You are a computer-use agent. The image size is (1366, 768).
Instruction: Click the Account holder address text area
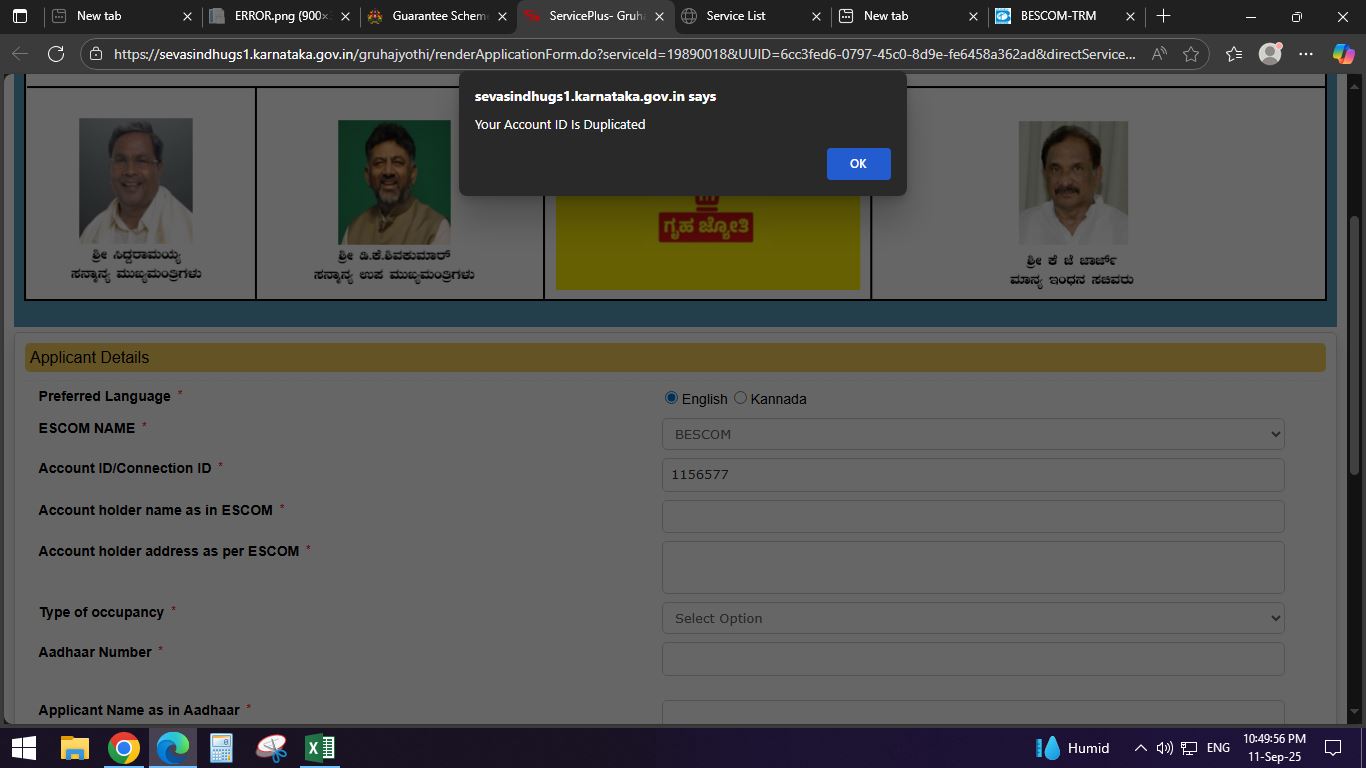[973, 567]
